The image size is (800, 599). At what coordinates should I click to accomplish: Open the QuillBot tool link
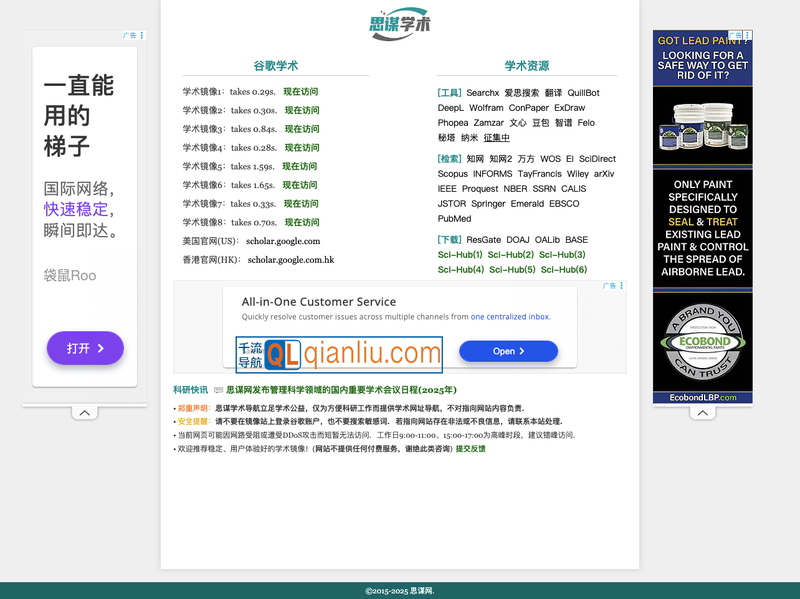point(583,93)
